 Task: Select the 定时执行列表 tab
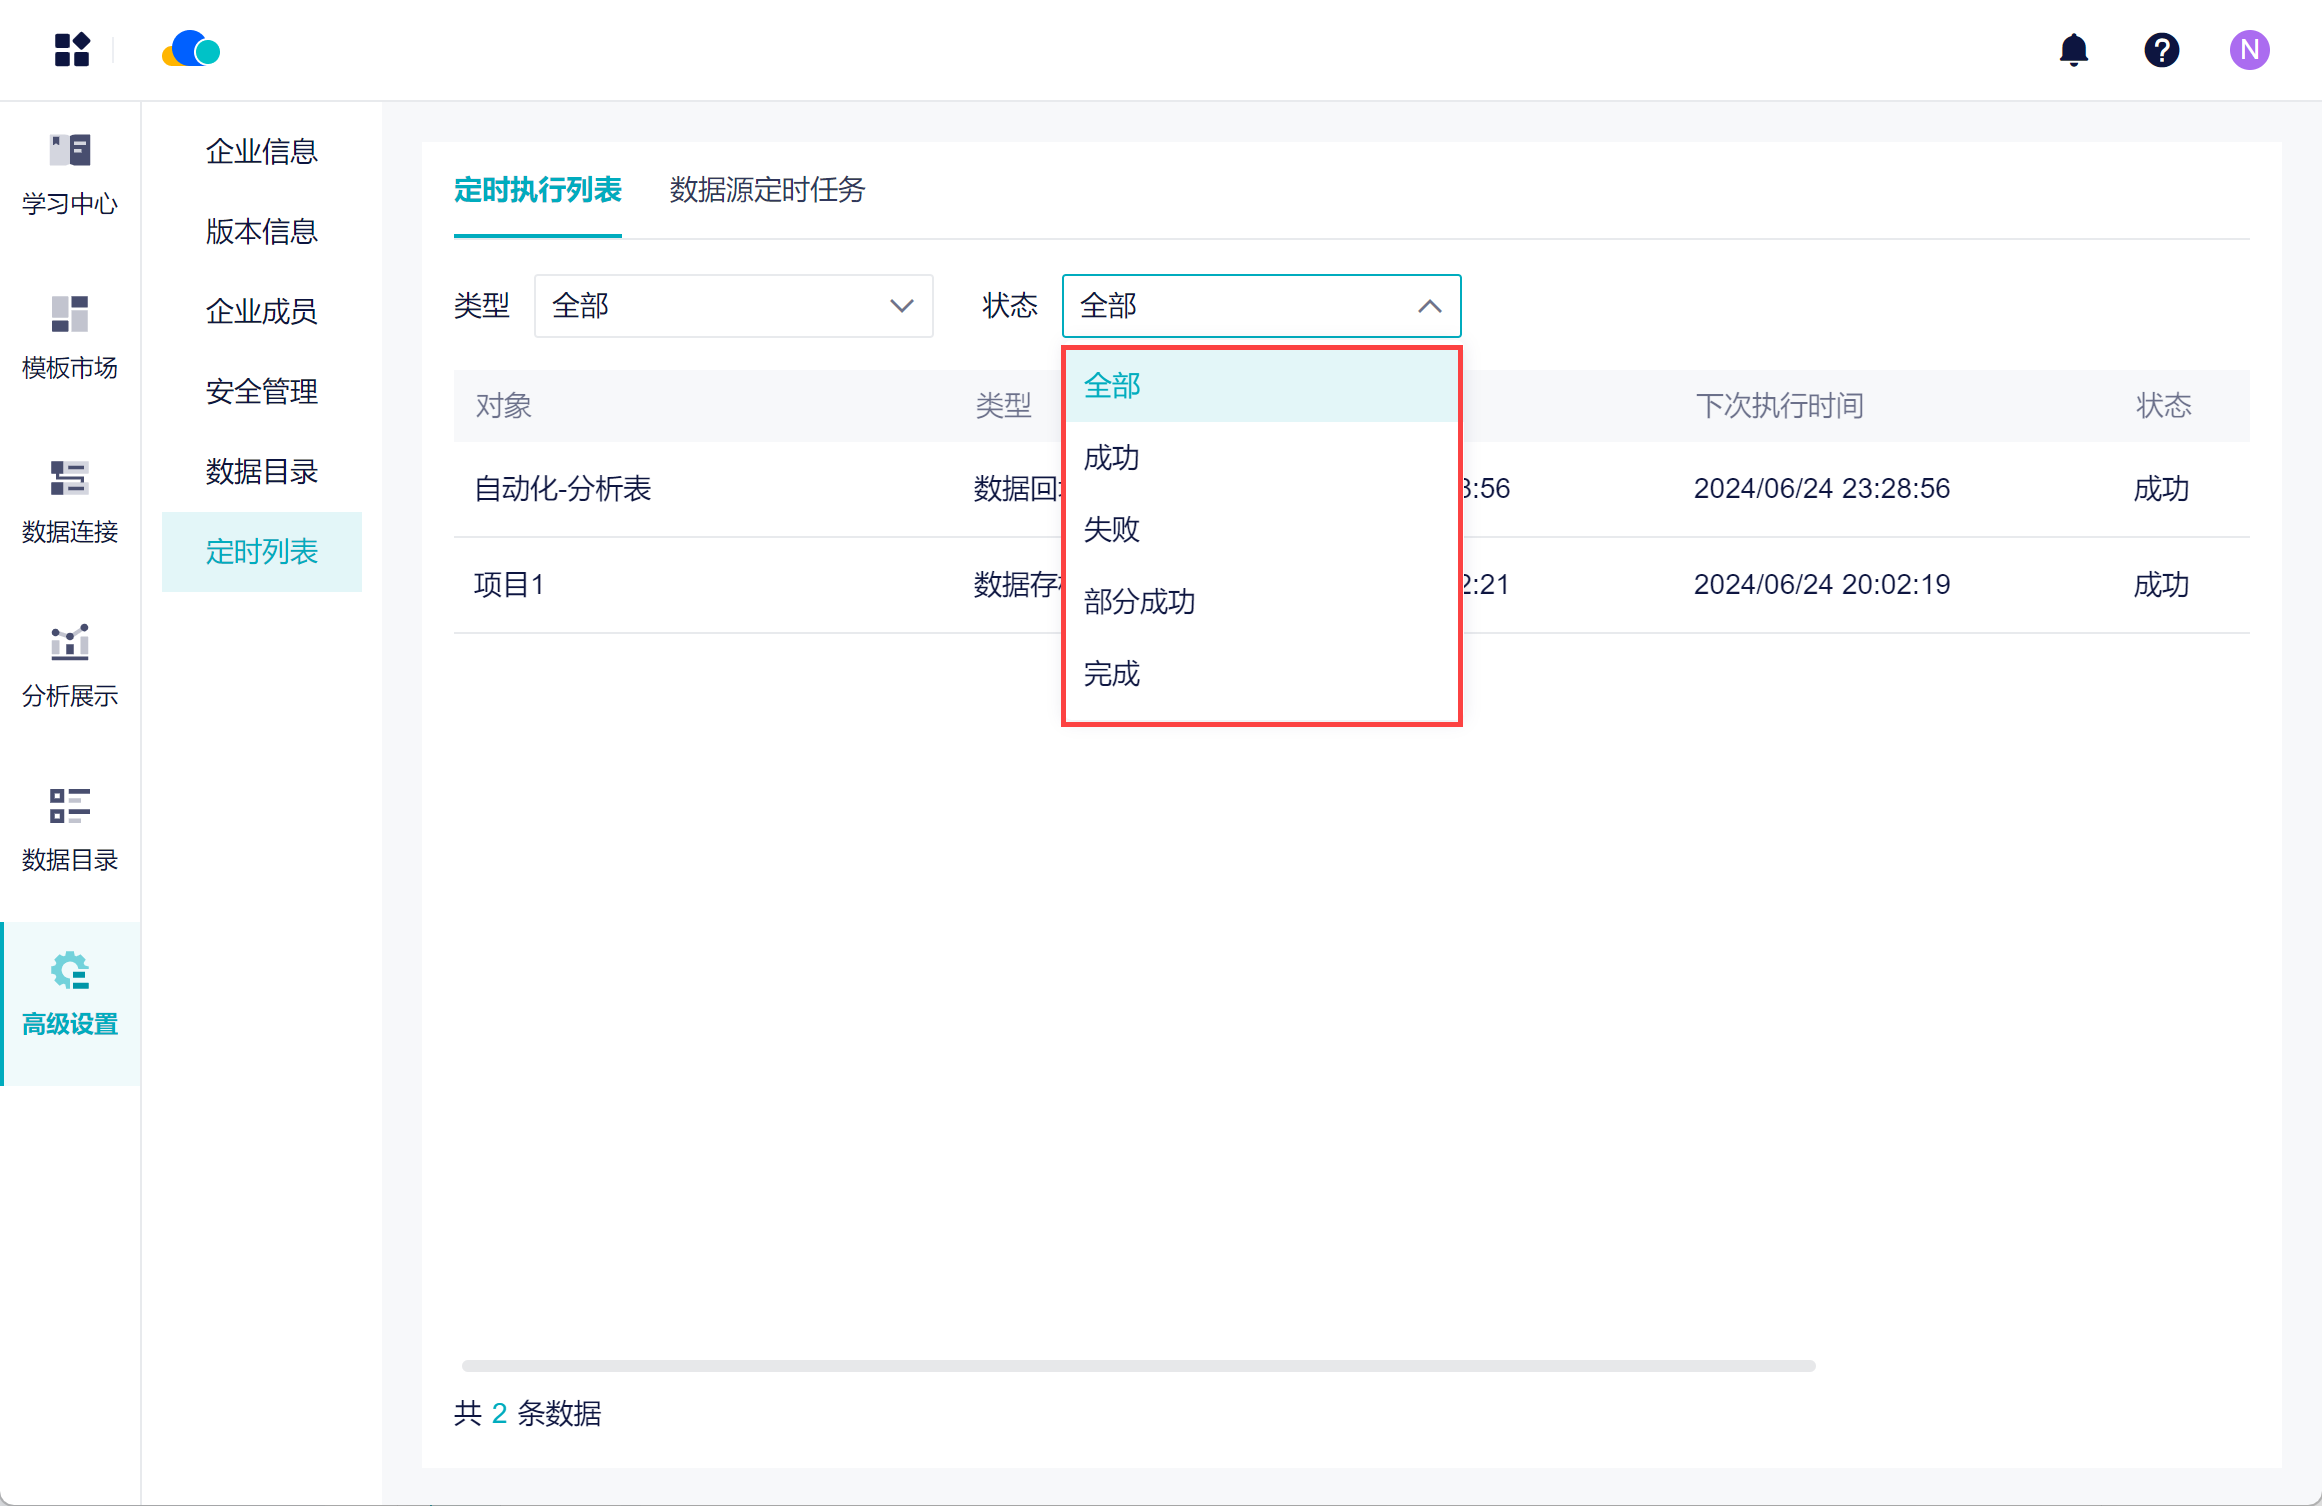coord(537,190)
